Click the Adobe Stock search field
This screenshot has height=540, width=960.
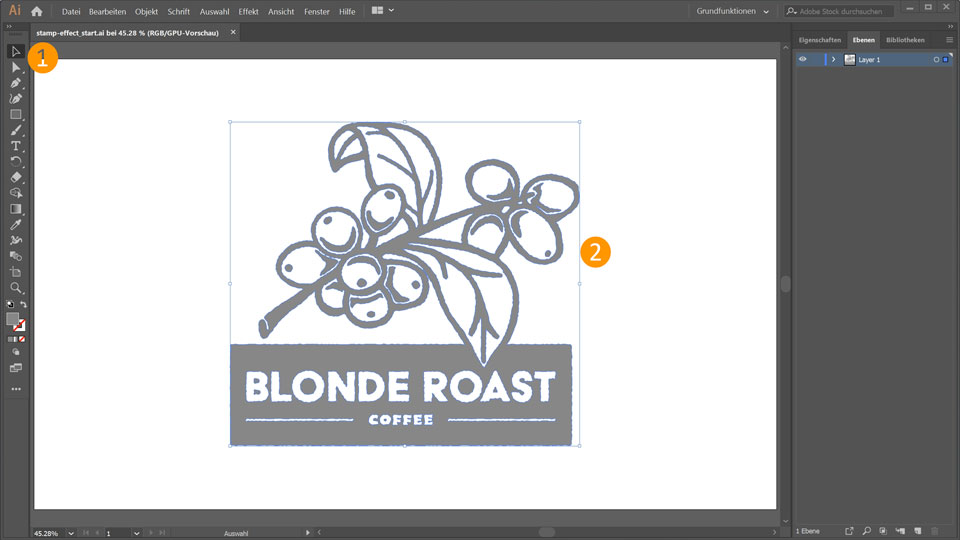(x=840, y=11)
